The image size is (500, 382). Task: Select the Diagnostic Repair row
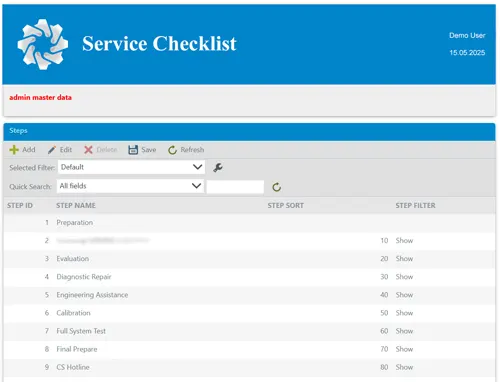249,277
